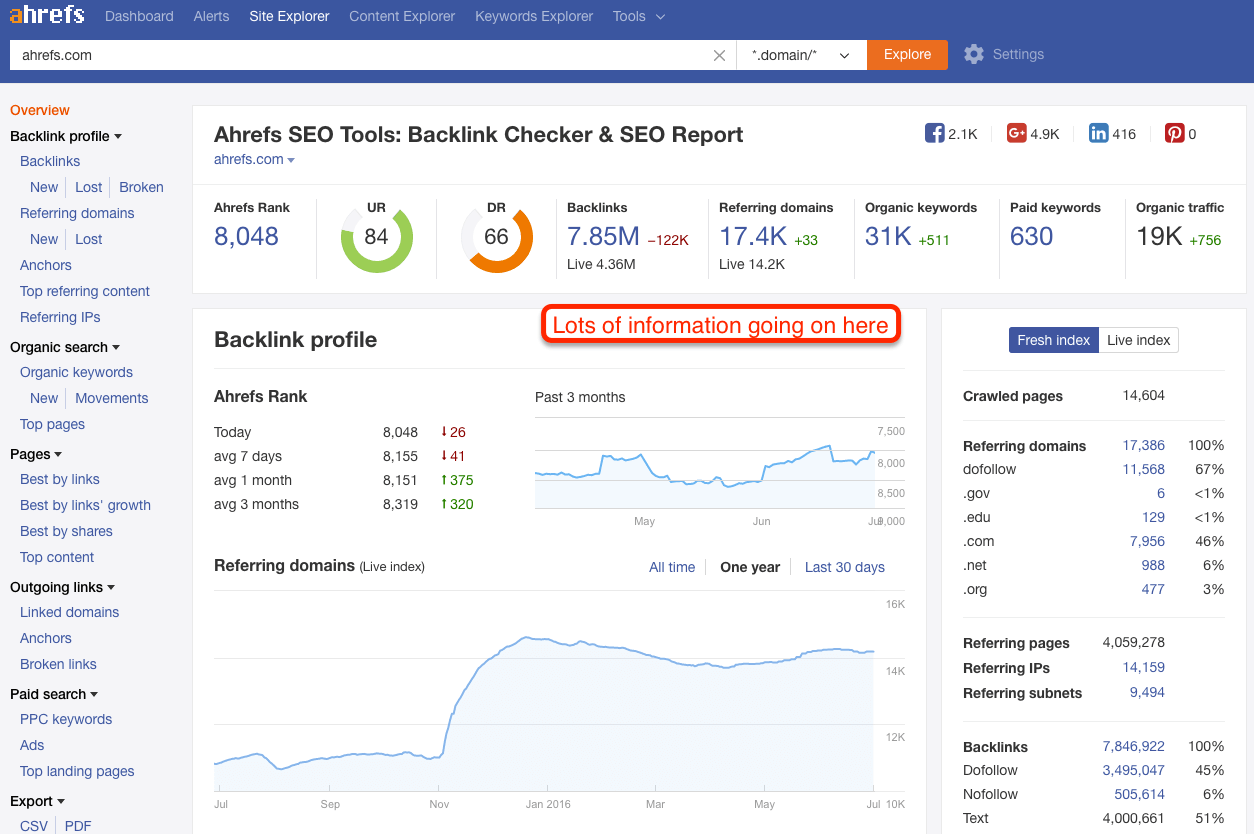This screenshot has height=834, width=1254.
Task: Collapse the Backlink profile sidebar section
Action: coord(65,136)
